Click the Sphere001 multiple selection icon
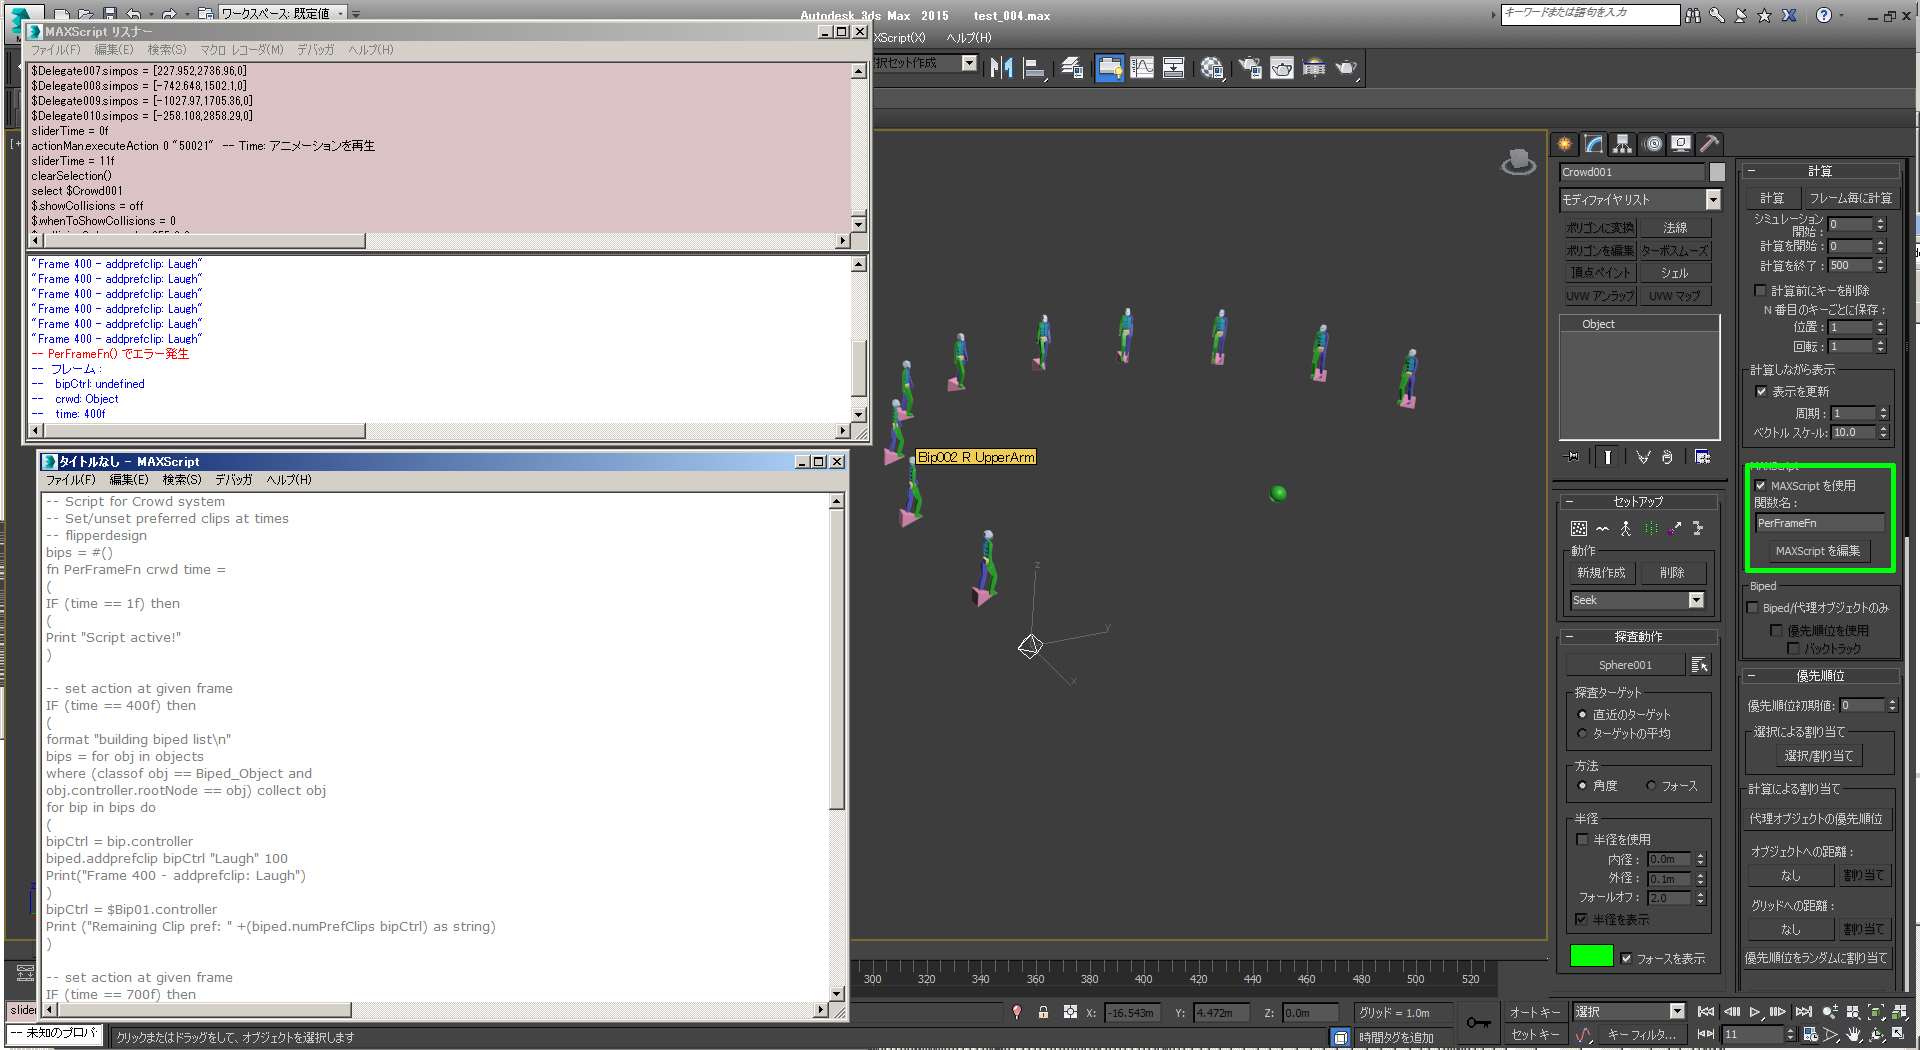 tap(1700, 665)
